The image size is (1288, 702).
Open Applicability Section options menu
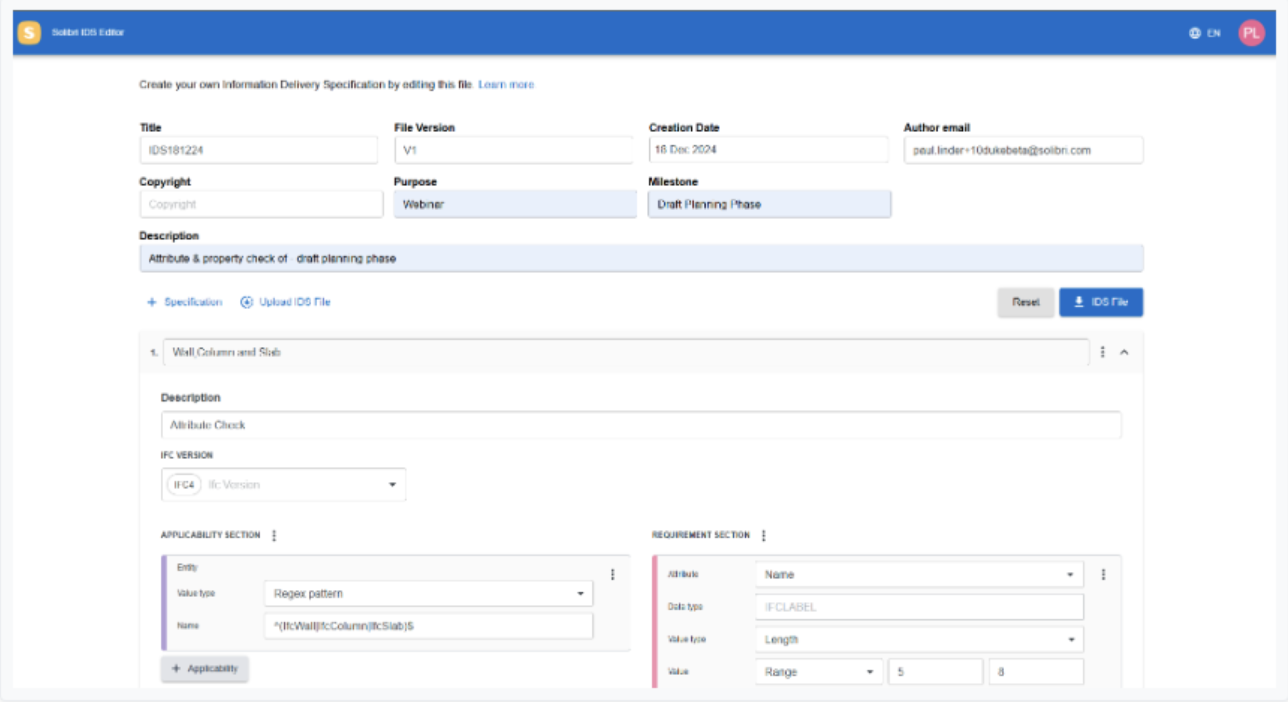tap(274, 535)
